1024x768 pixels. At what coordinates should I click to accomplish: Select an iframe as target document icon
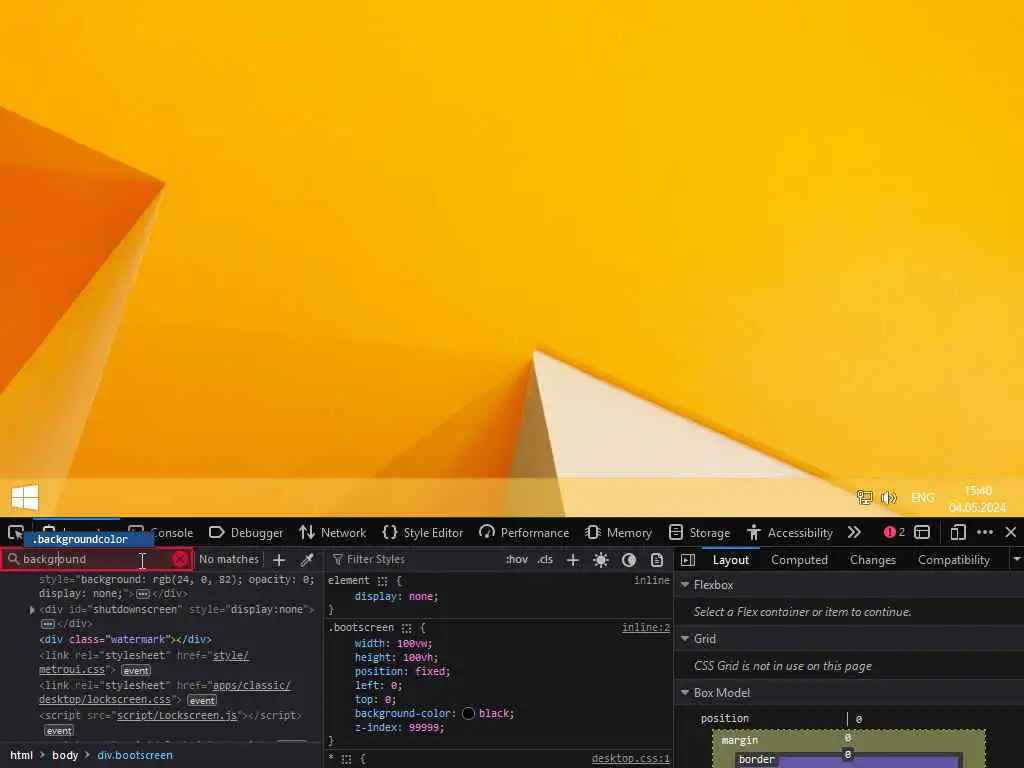pyautogui.click(x=922, y=532)
